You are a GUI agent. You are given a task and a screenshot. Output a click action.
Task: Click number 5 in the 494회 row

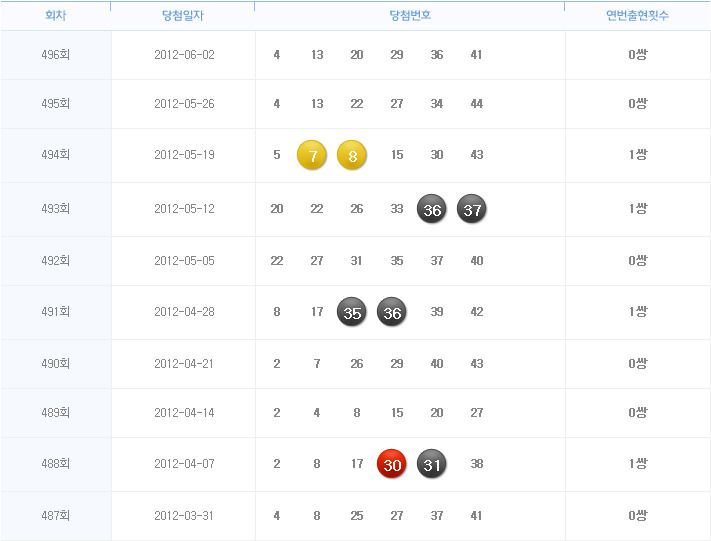tap(277, 155)
